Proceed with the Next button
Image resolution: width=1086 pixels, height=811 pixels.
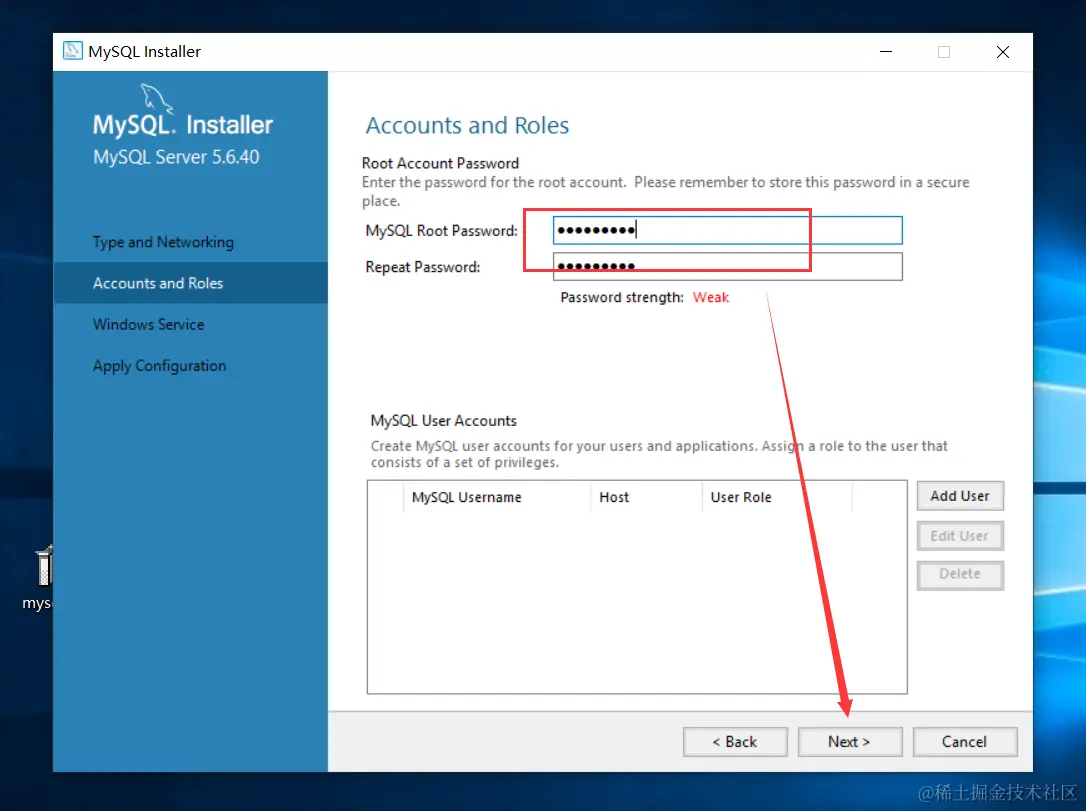850,742
